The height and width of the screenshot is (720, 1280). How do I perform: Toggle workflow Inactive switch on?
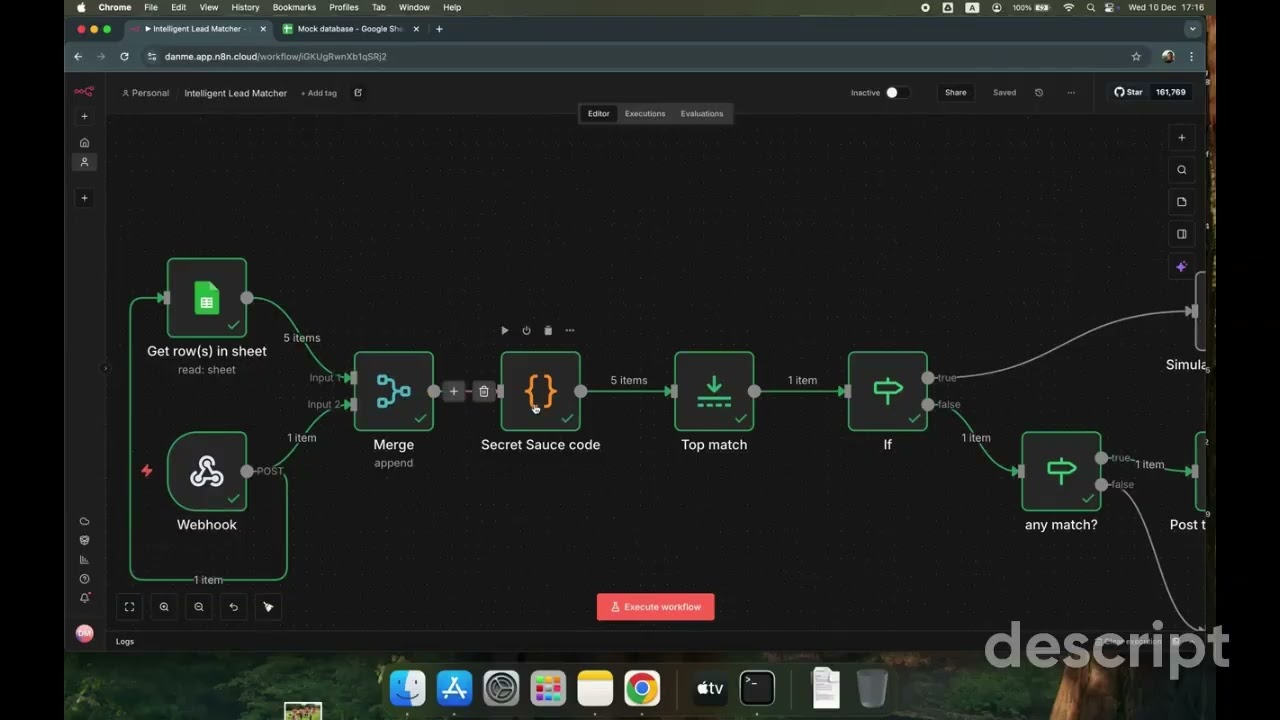pos(897,93)
